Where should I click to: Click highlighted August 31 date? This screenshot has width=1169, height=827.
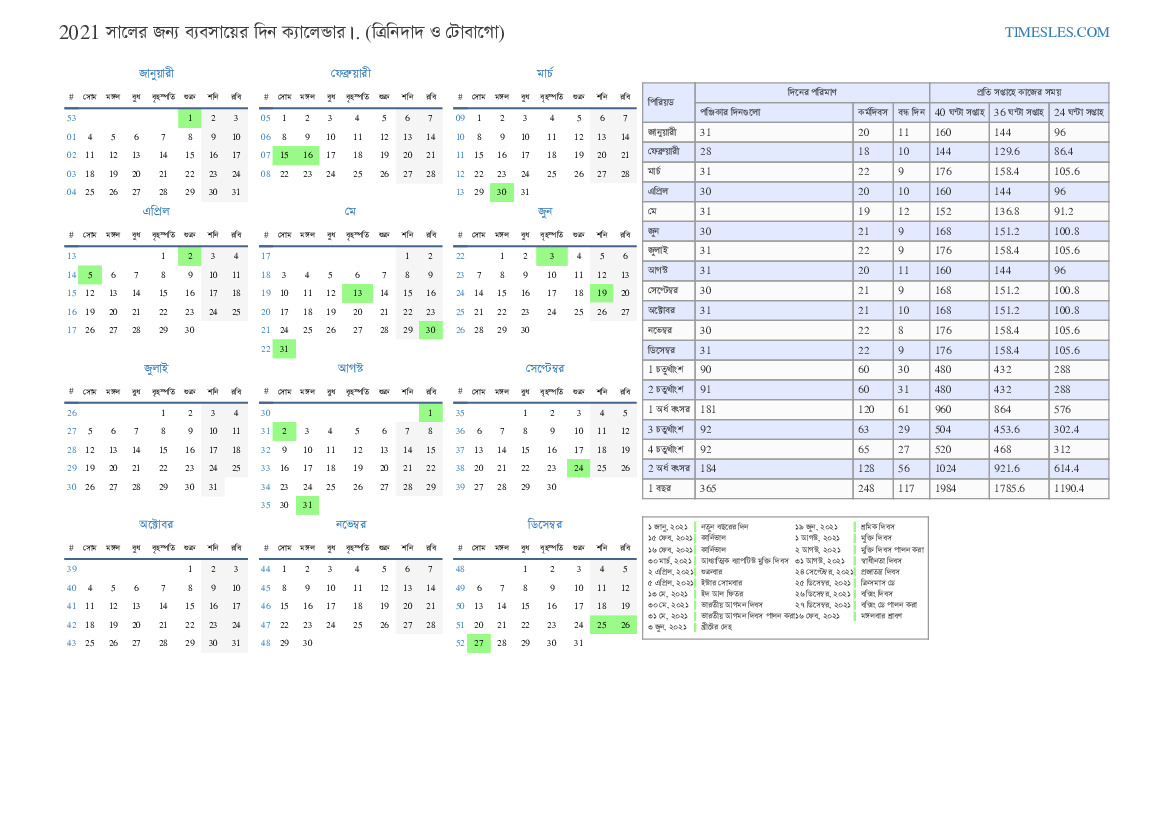[308, 505]
